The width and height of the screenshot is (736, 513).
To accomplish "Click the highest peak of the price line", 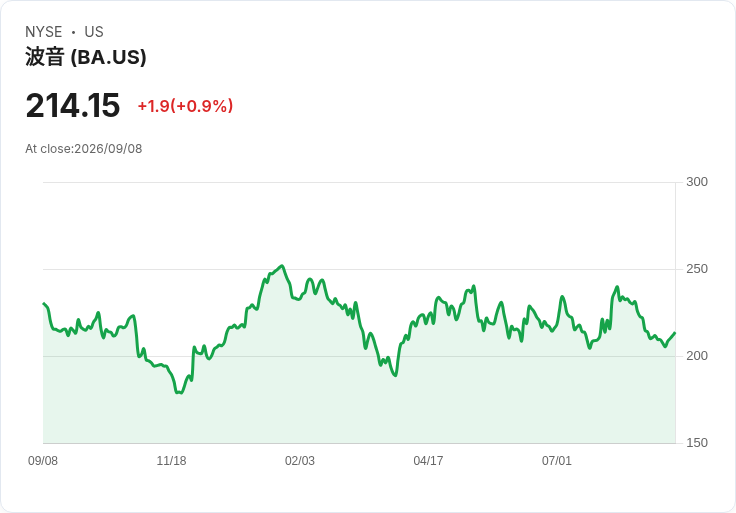I will point(282,266).
